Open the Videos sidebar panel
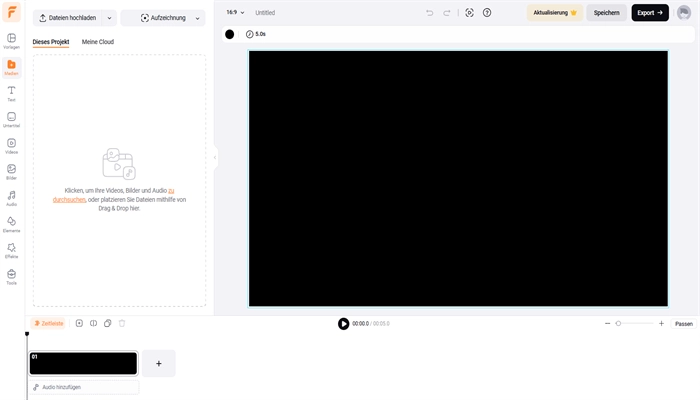 [12, 146]
